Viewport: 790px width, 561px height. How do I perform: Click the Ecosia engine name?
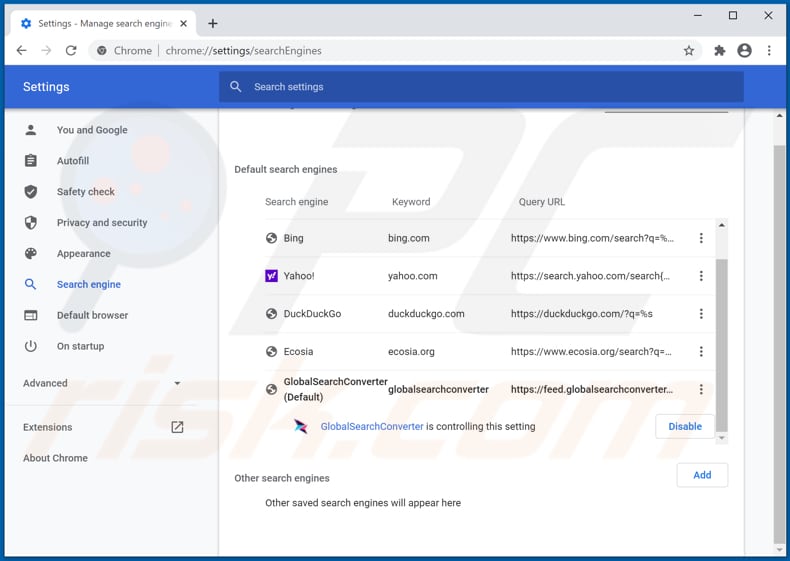pyautogui.click(x=298, y=351)
